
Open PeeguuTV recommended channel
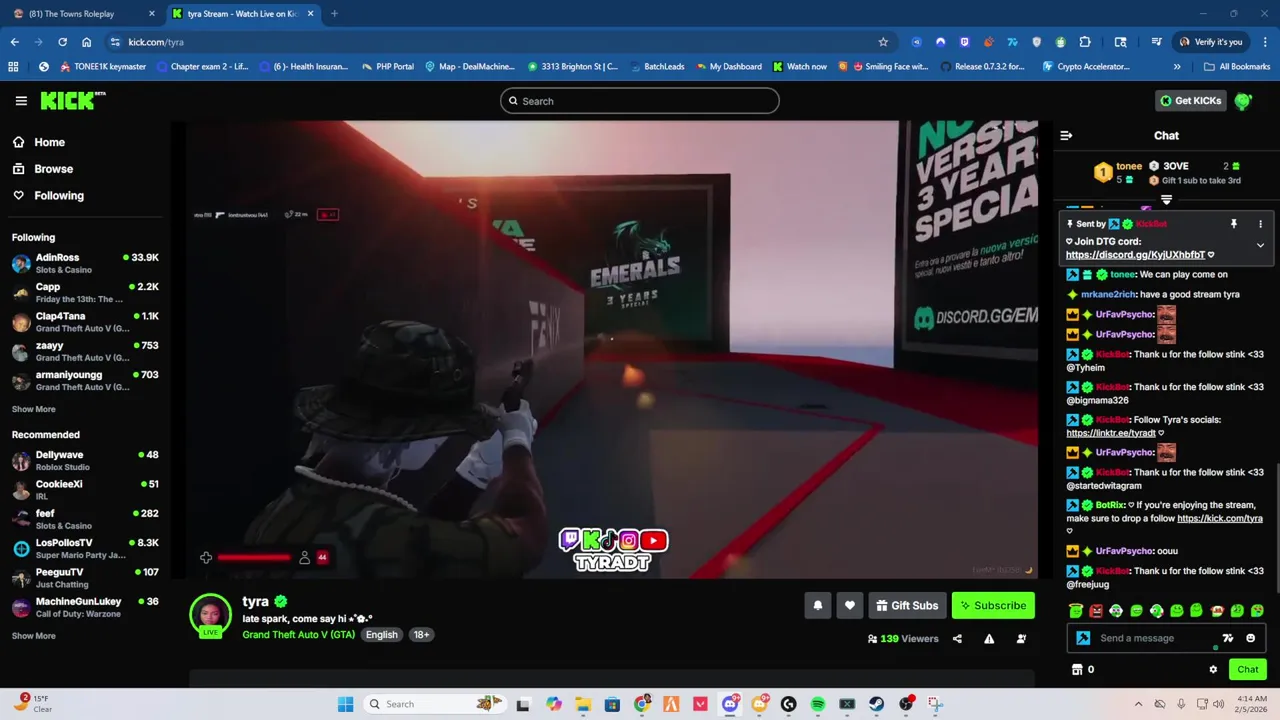(x=85, y=578)
